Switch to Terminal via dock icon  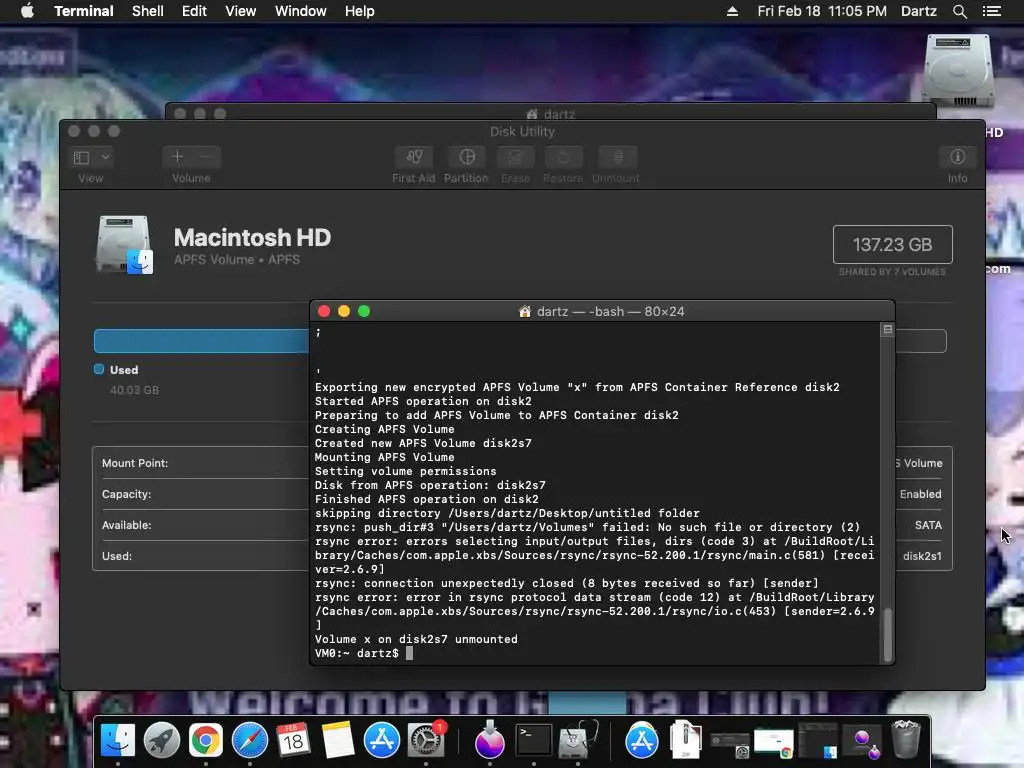534,741
